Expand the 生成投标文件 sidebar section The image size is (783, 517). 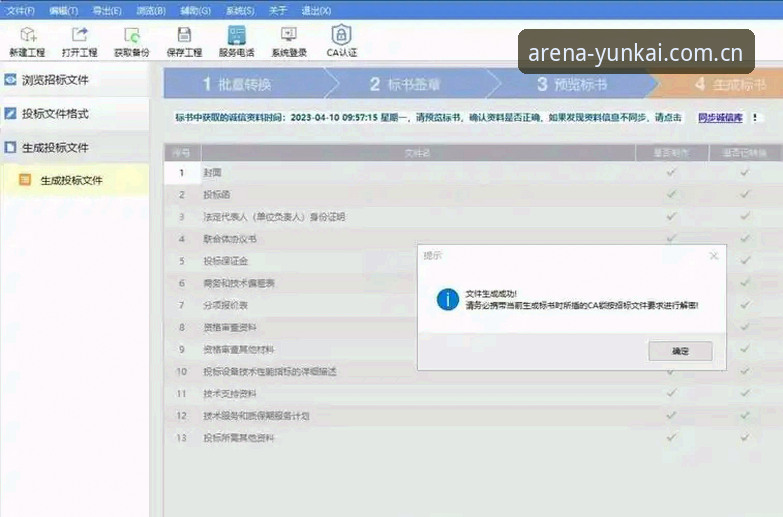75,147
